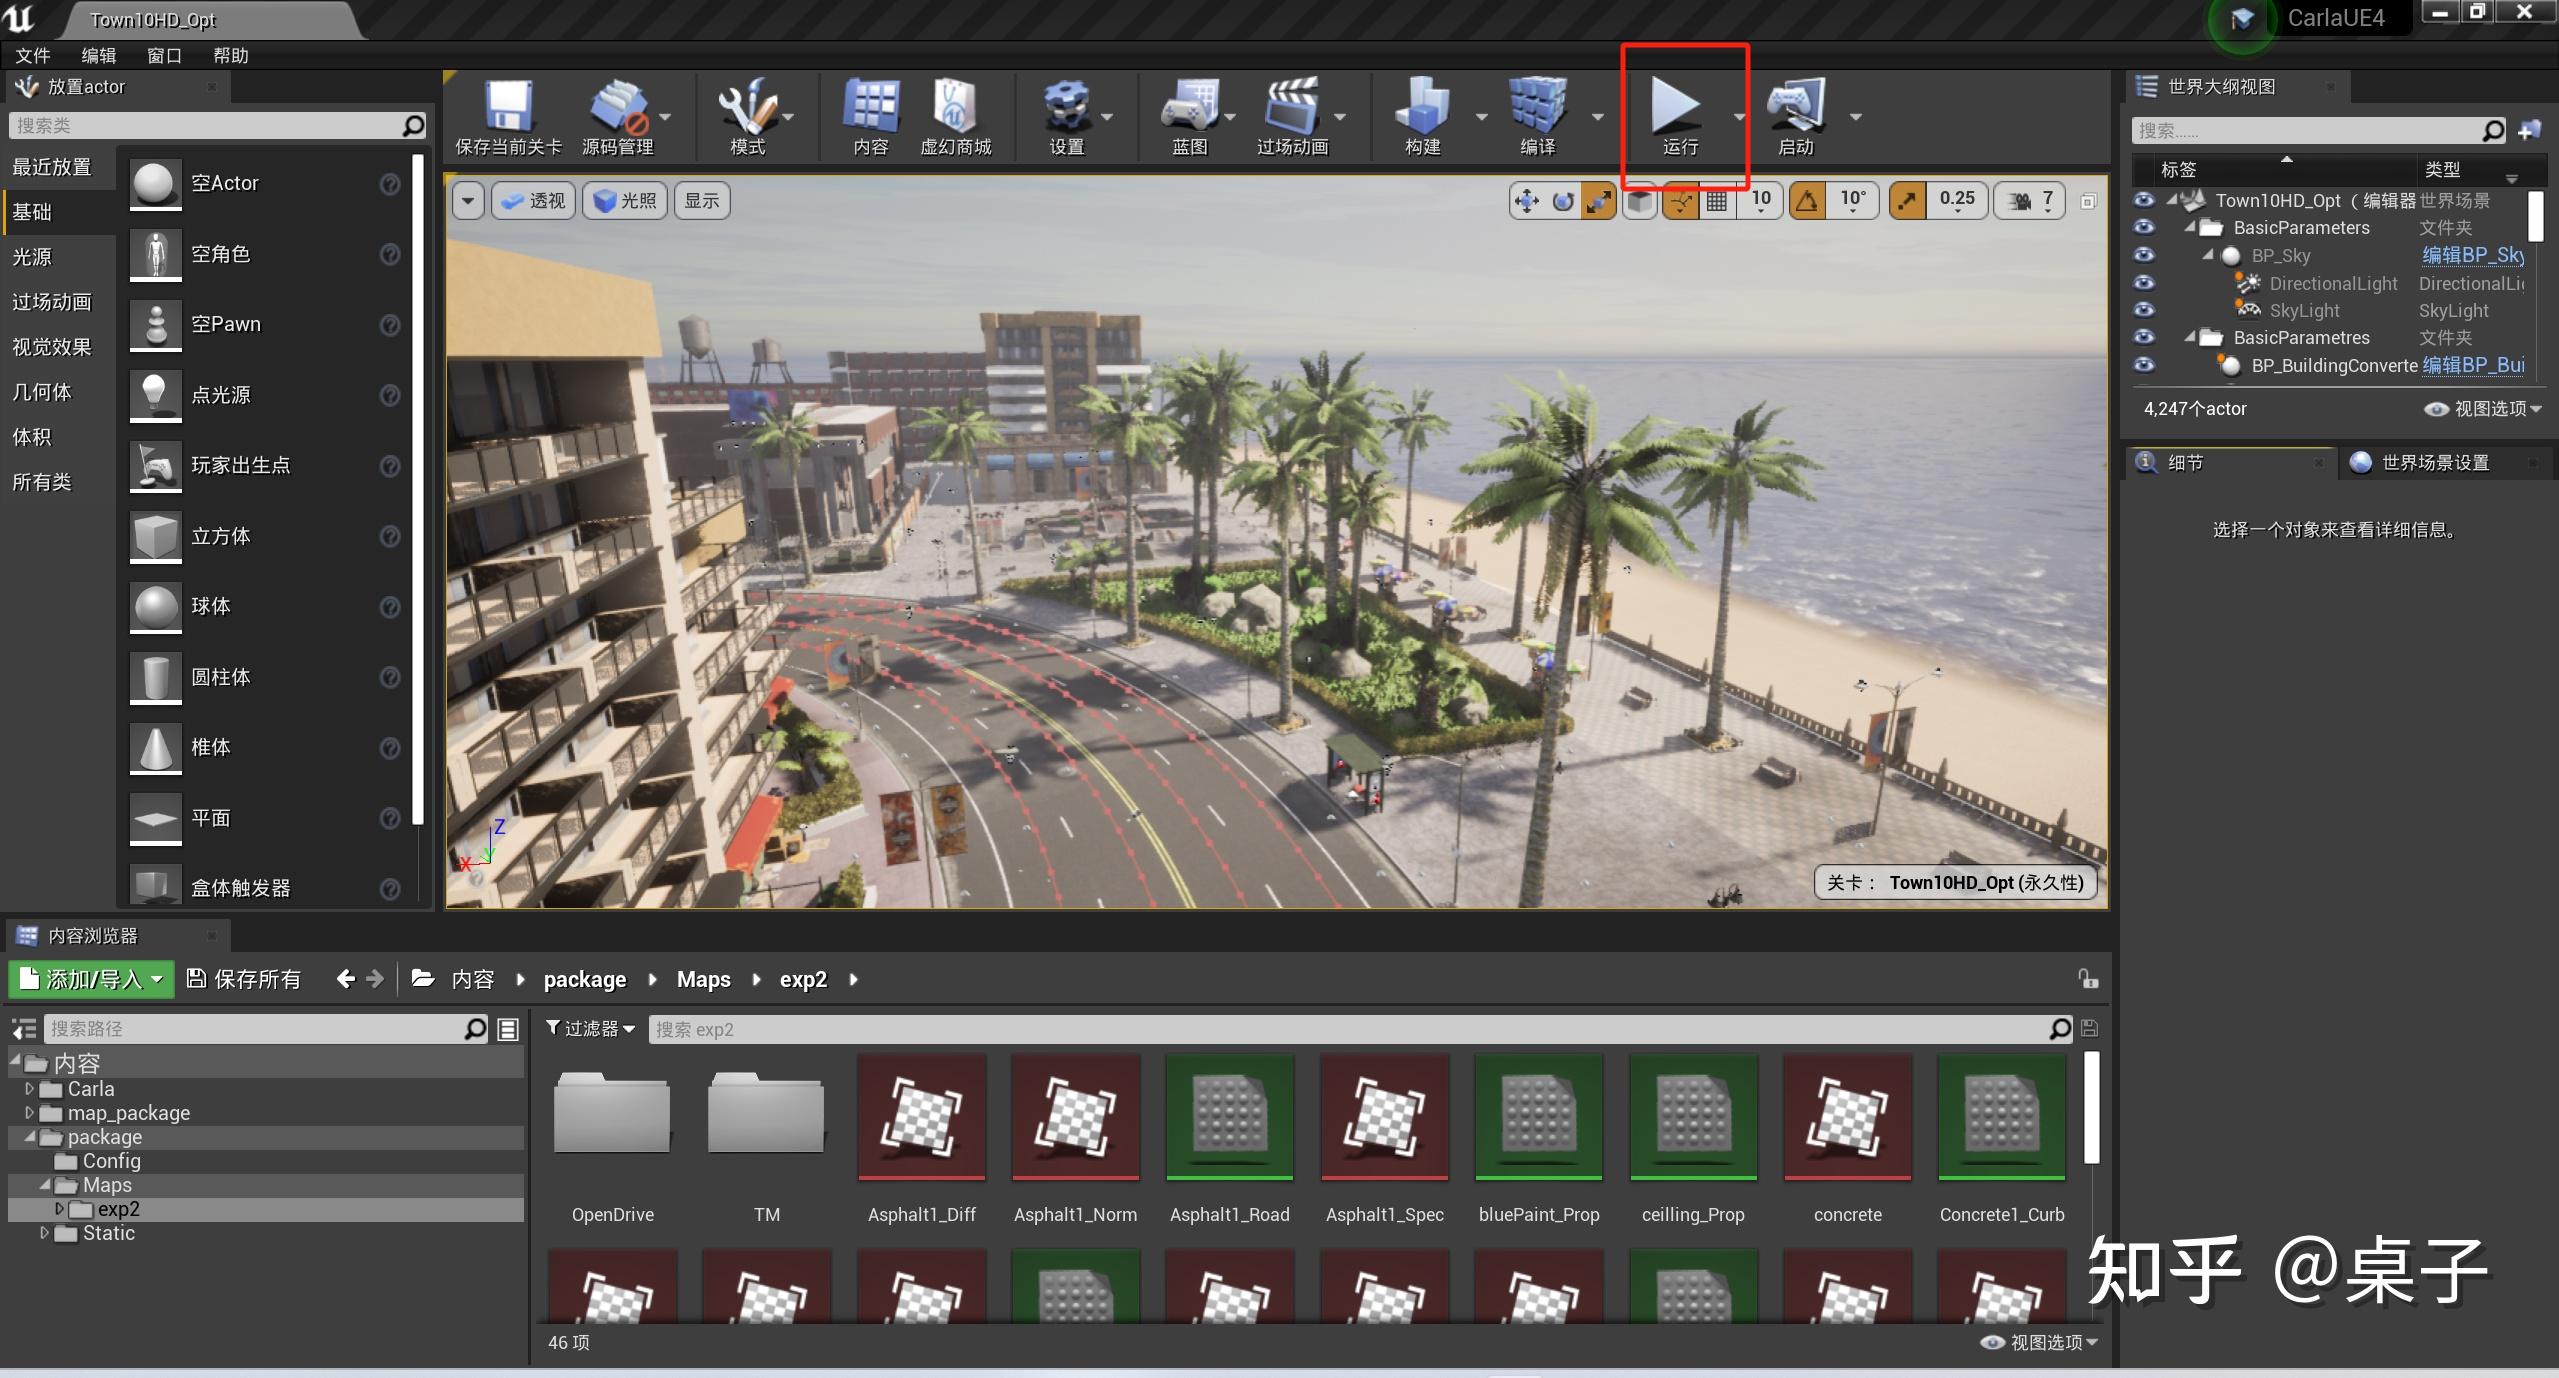This screenshot has width=2559, height=1378.
Task: Open the Edit (编辑) menu
Action: (98, 55)
